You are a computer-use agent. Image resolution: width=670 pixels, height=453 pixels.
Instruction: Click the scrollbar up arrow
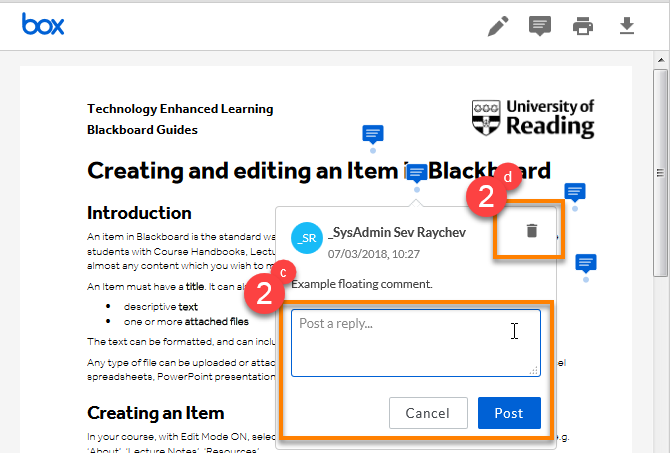point(661,60)
